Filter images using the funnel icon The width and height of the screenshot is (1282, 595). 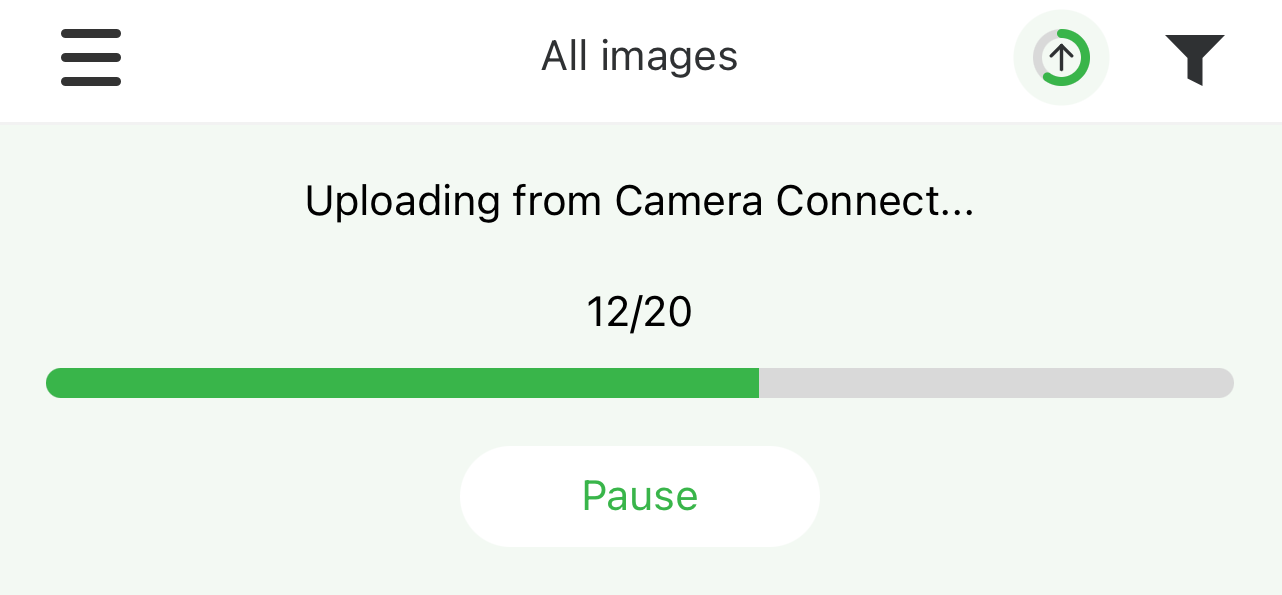1194,58
